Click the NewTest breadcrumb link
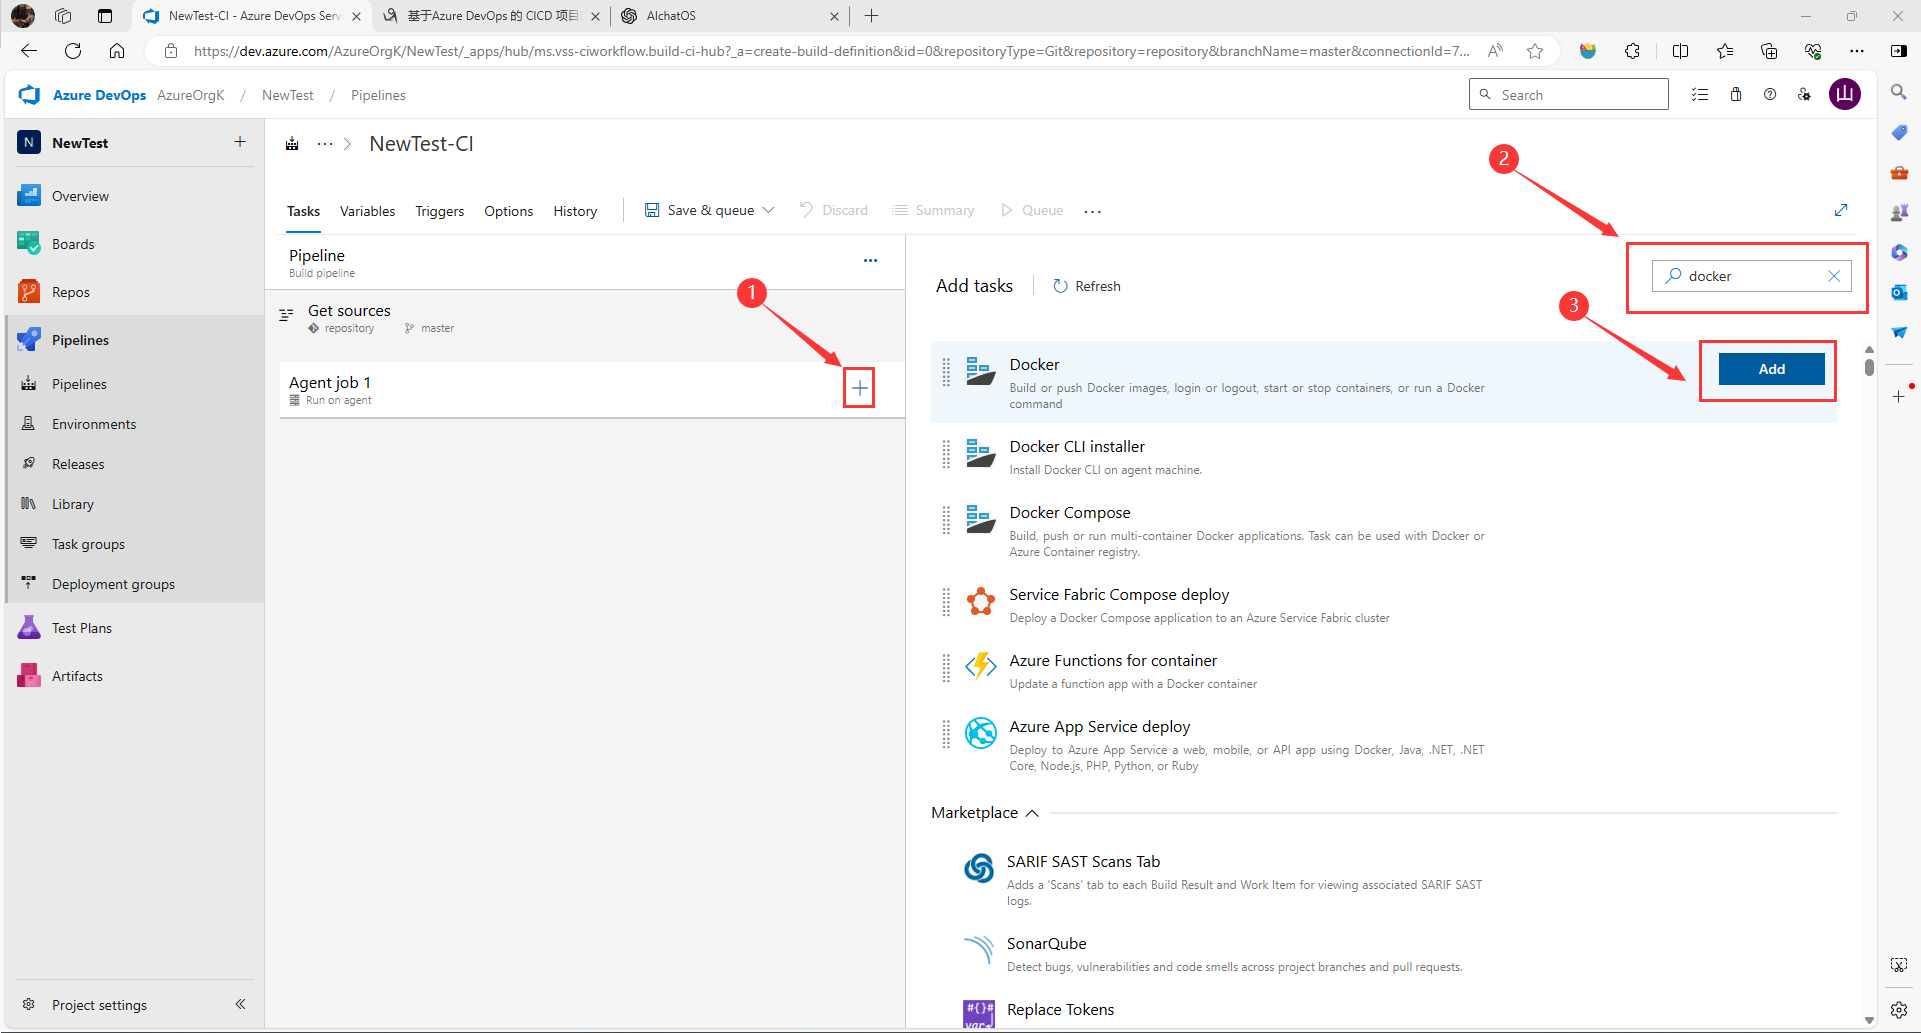 (x=288, y=95)
